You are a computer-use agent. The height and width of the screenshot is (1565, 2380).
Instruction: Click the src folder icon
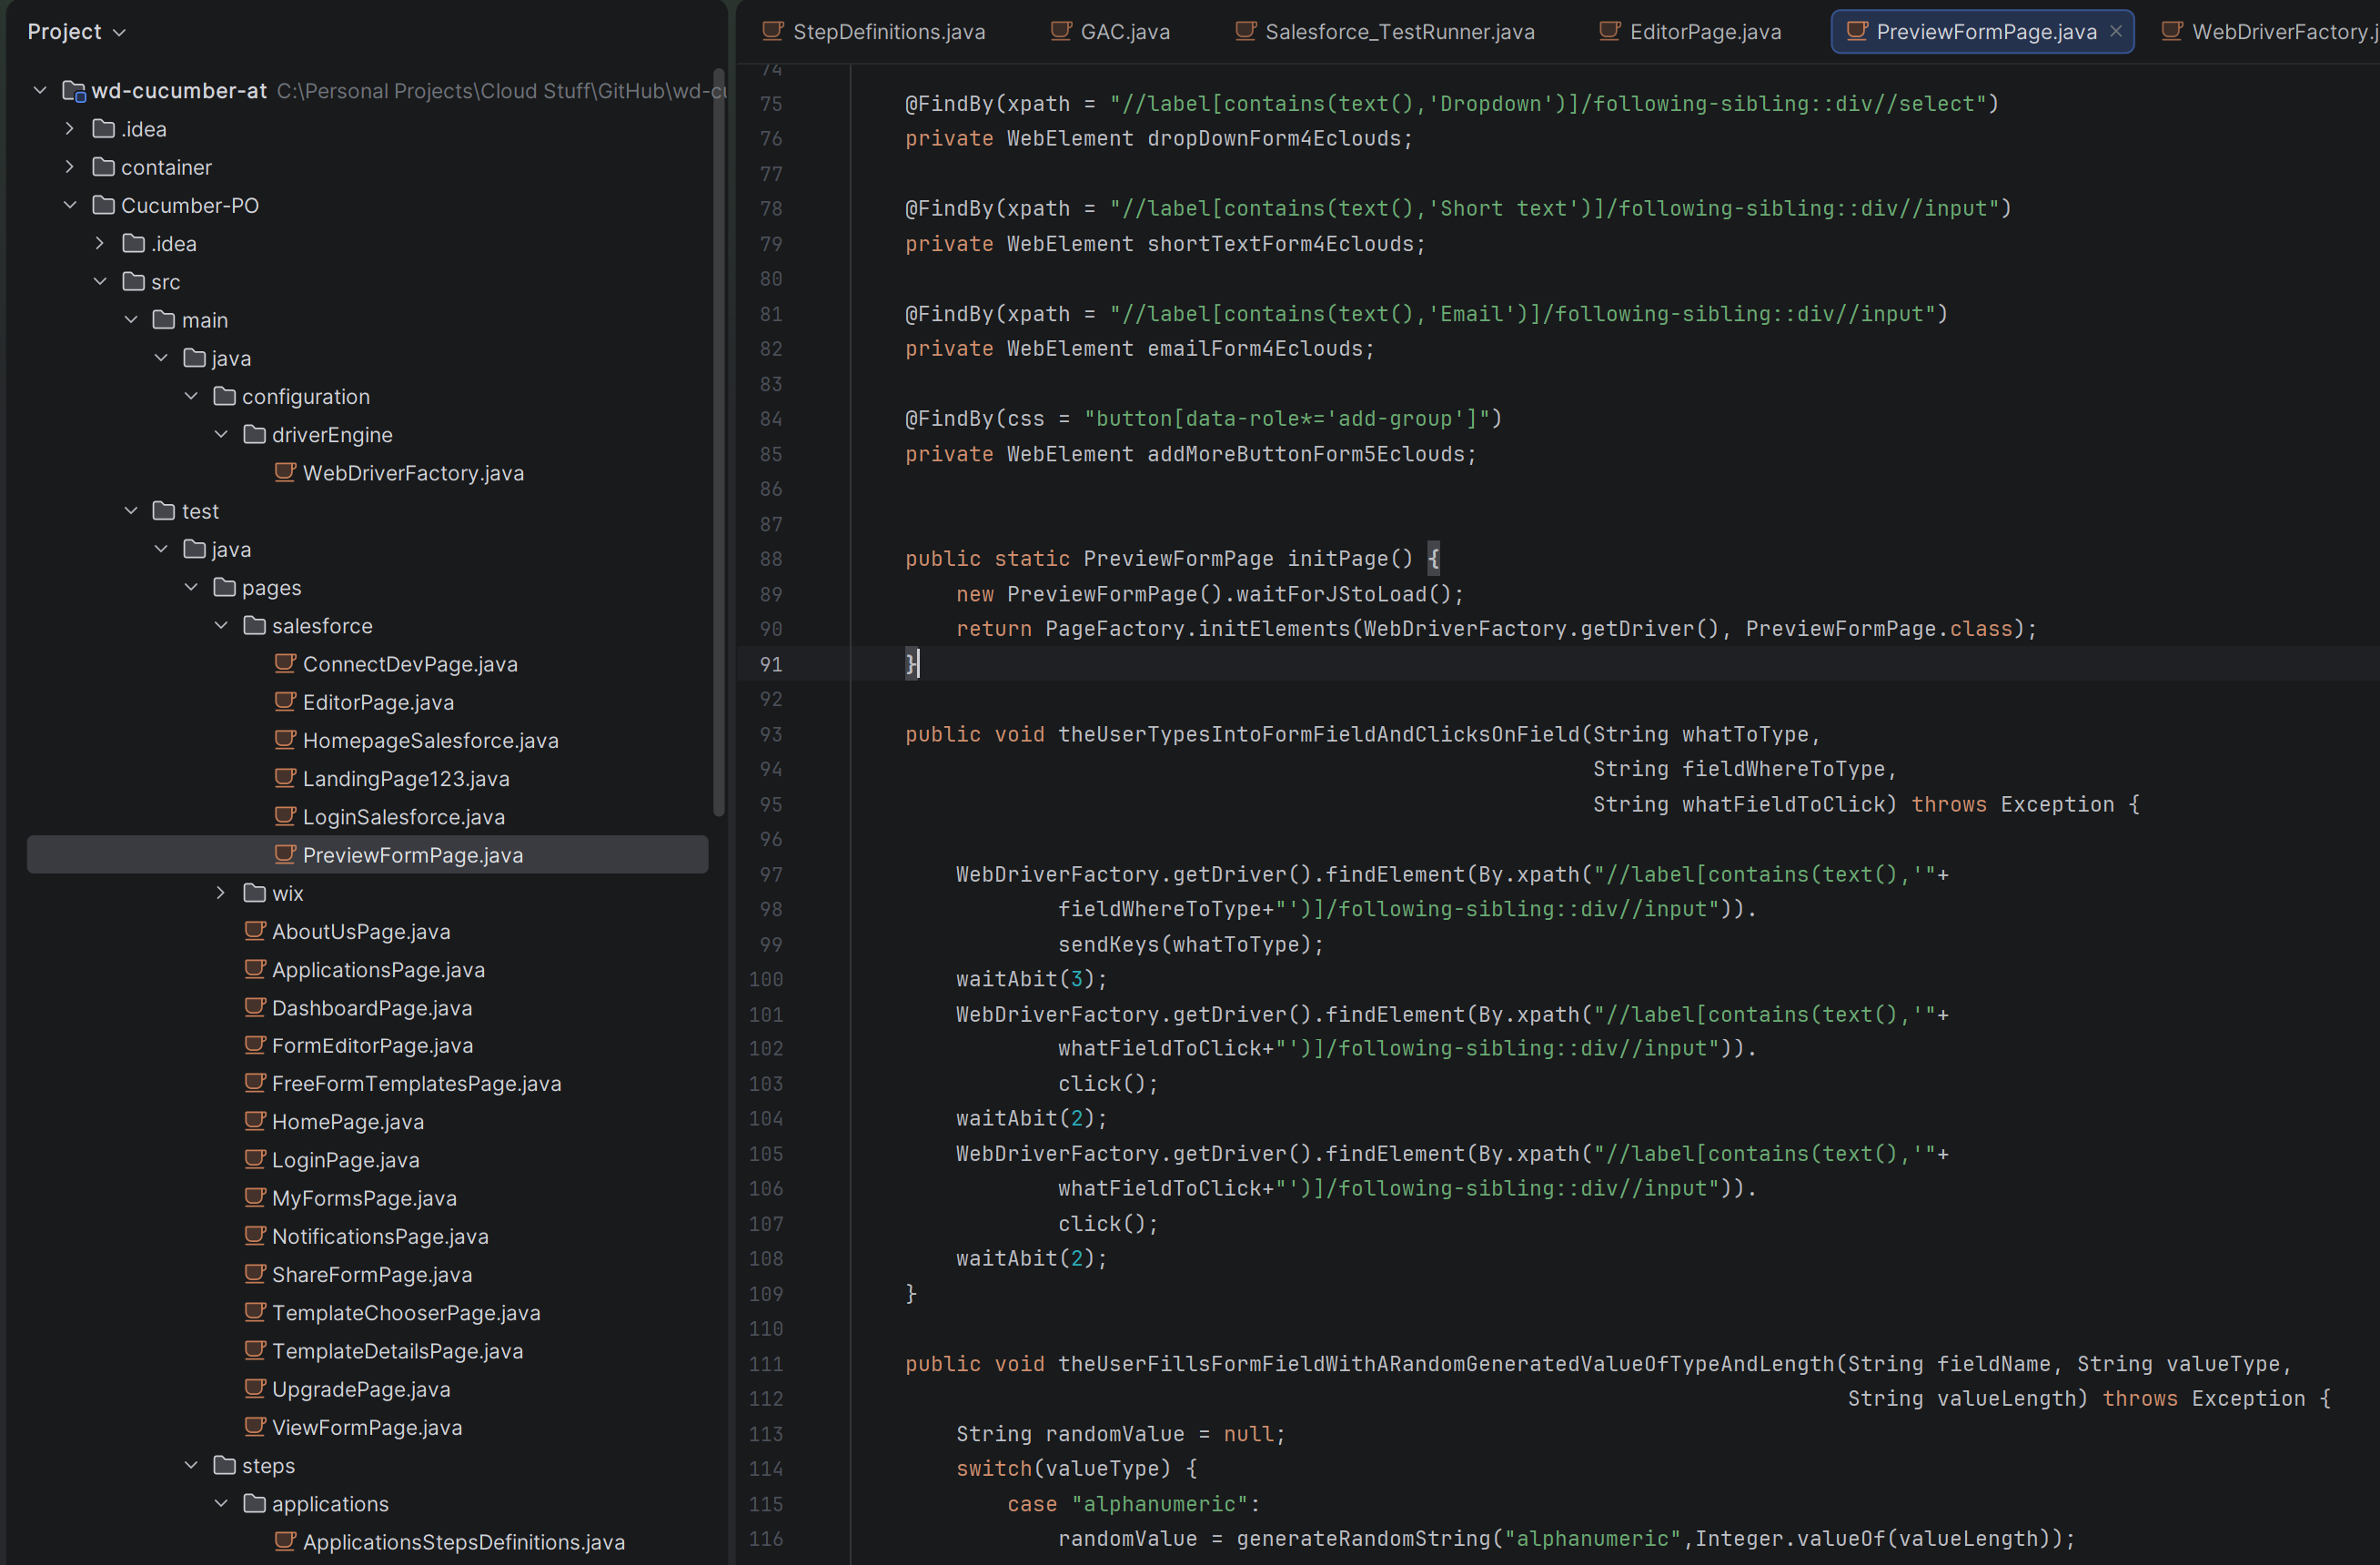click(134, 282)
